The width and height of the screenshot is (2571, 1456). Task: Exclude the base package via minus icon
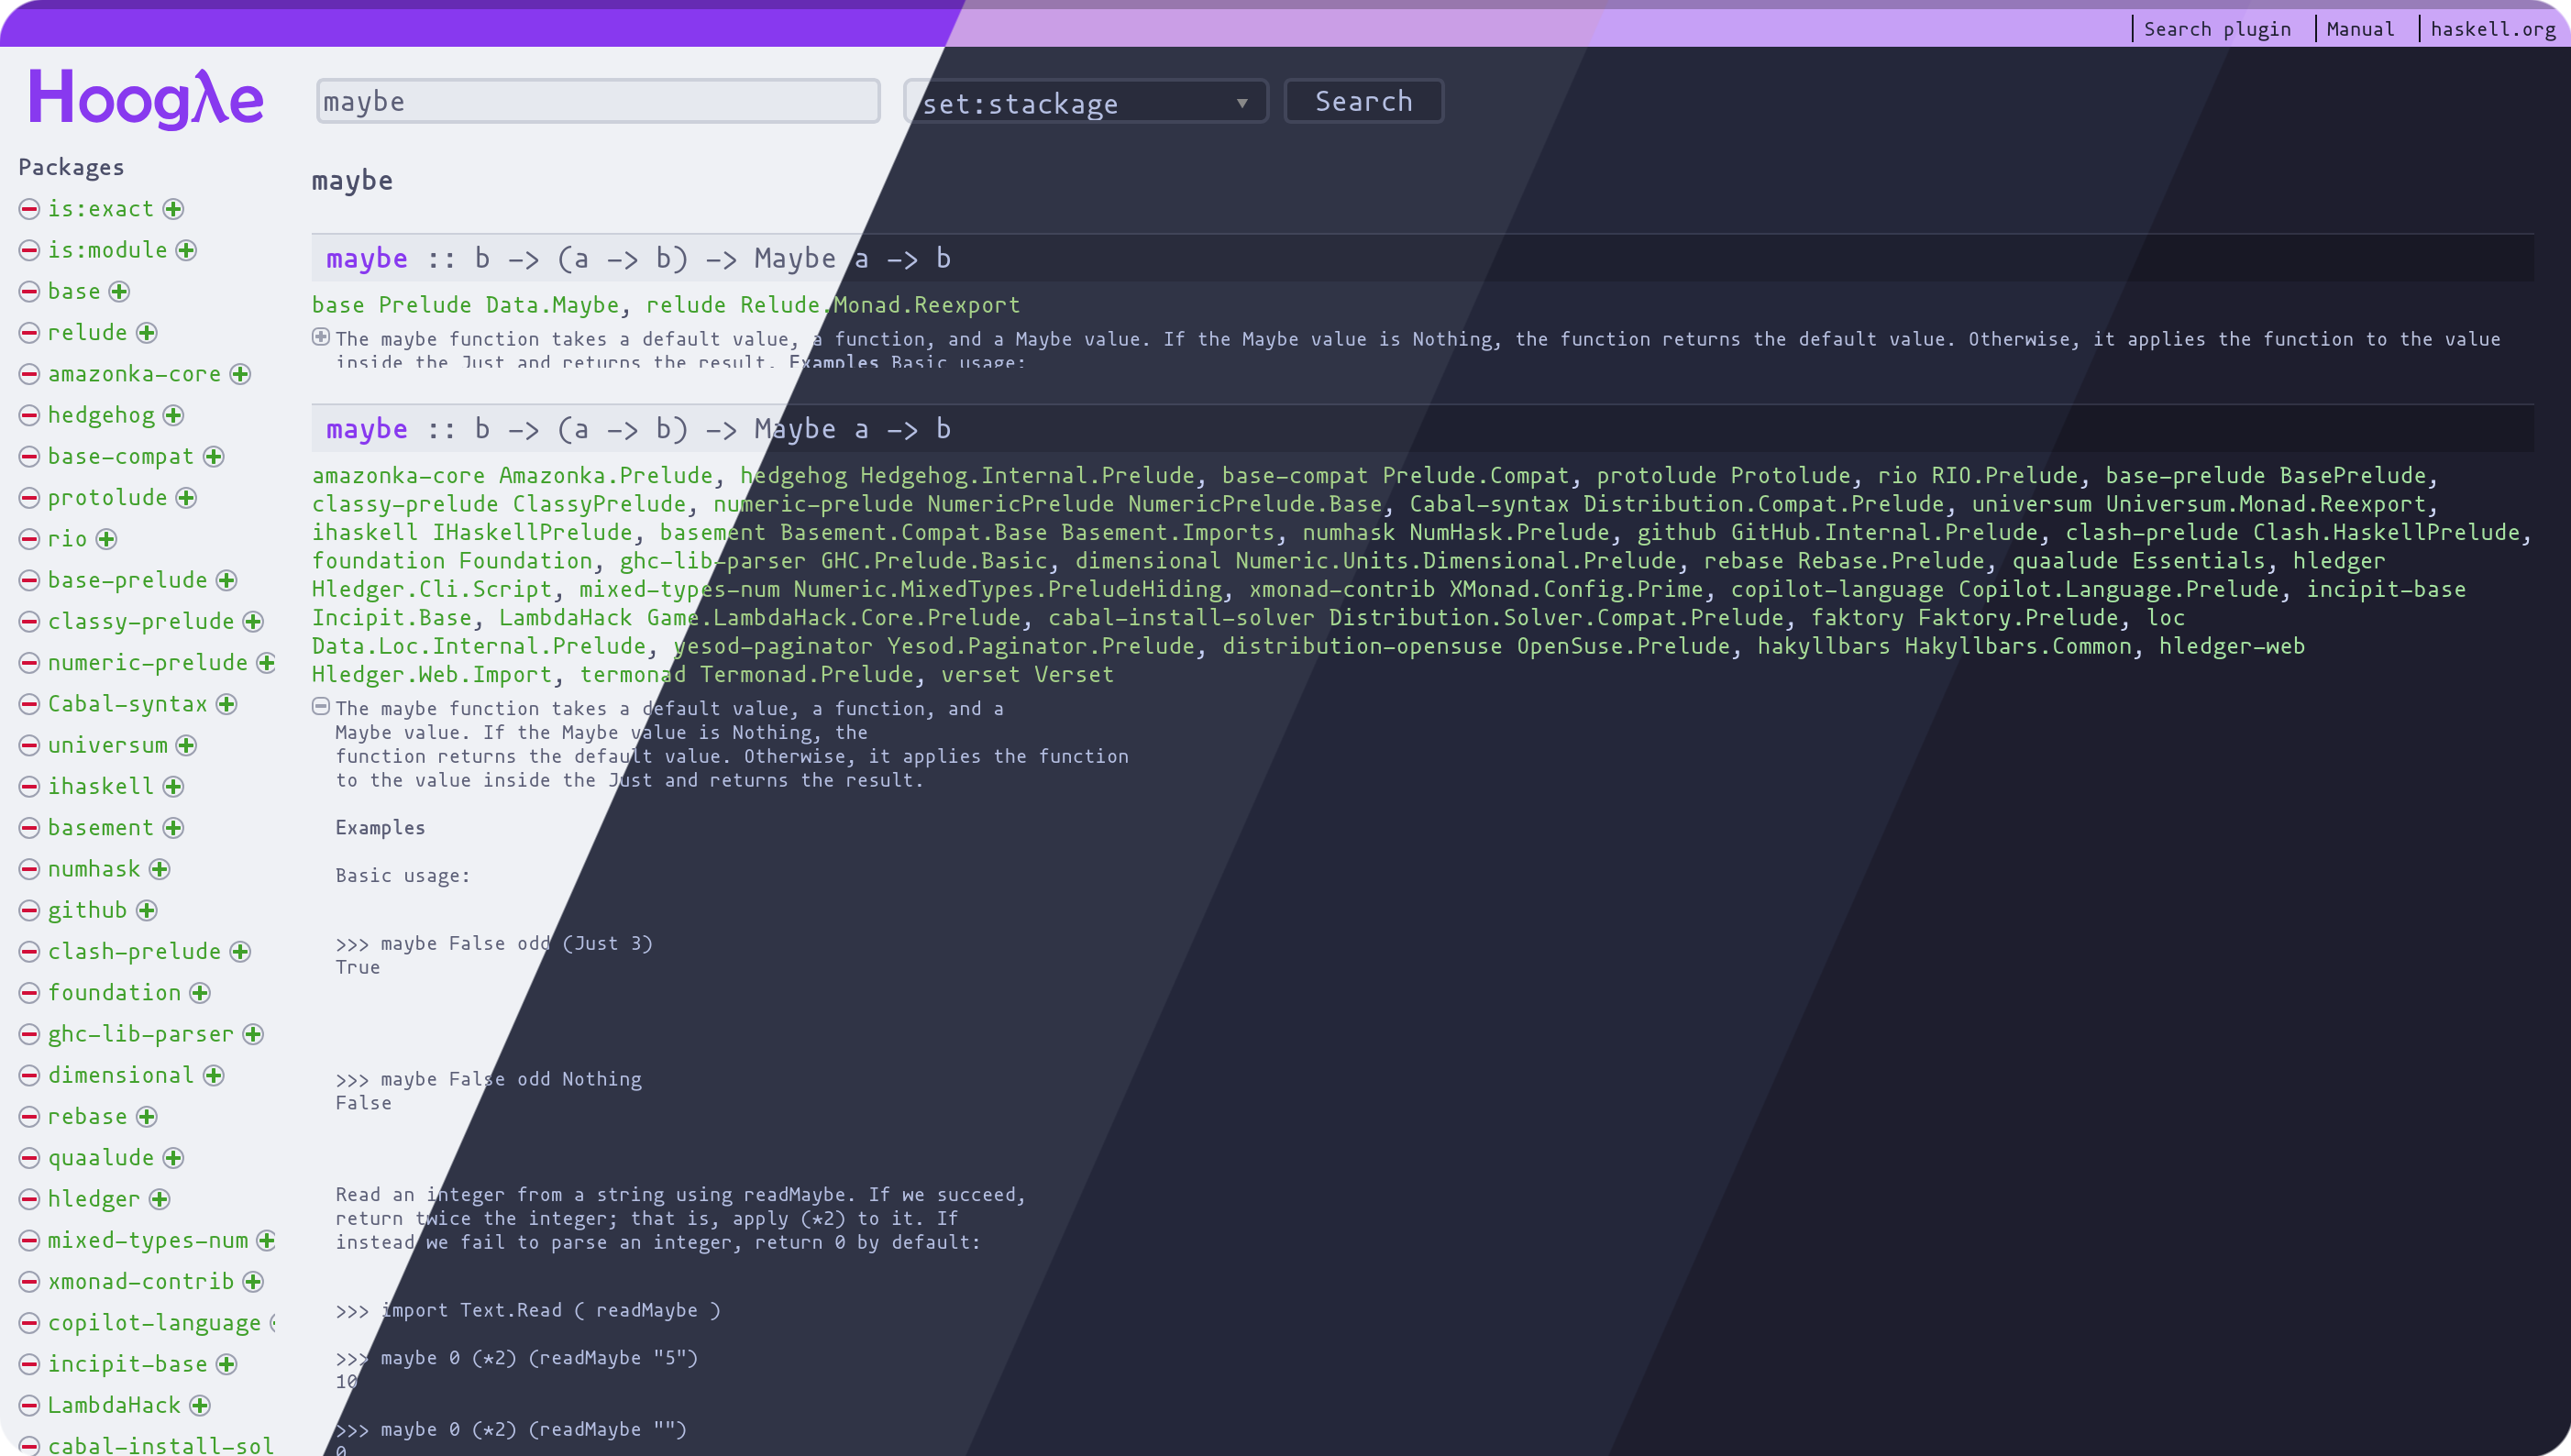pyautogui.click(x=29, y=292)
